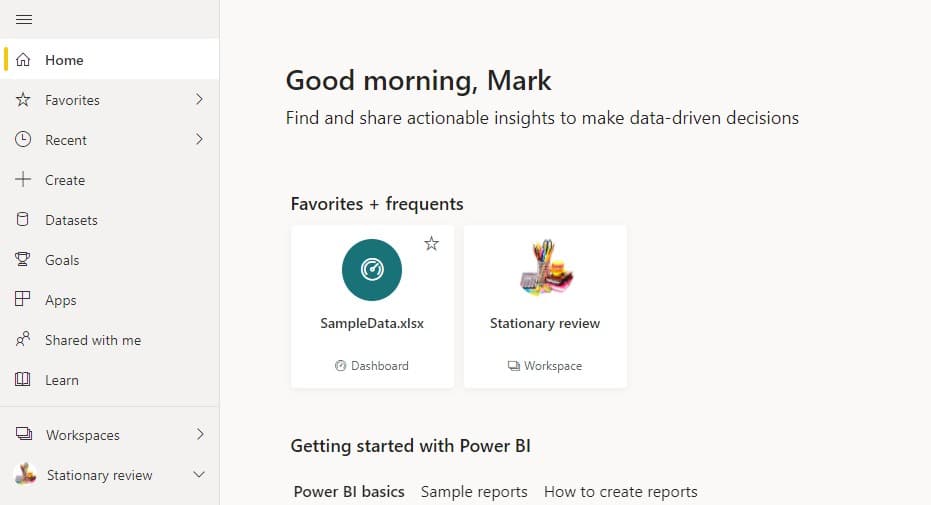This screenshot has width=931, height=505.
Task: Click the Goals trophy icon
Action: [x=23, y=259]
